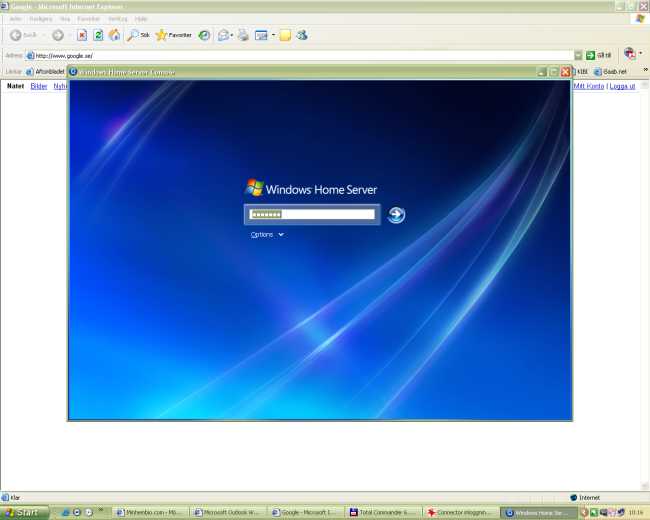This screenshot has height=520, width=650.
Task: Open the History icon in IE toolbar
Action: click(x=204, y=35)
